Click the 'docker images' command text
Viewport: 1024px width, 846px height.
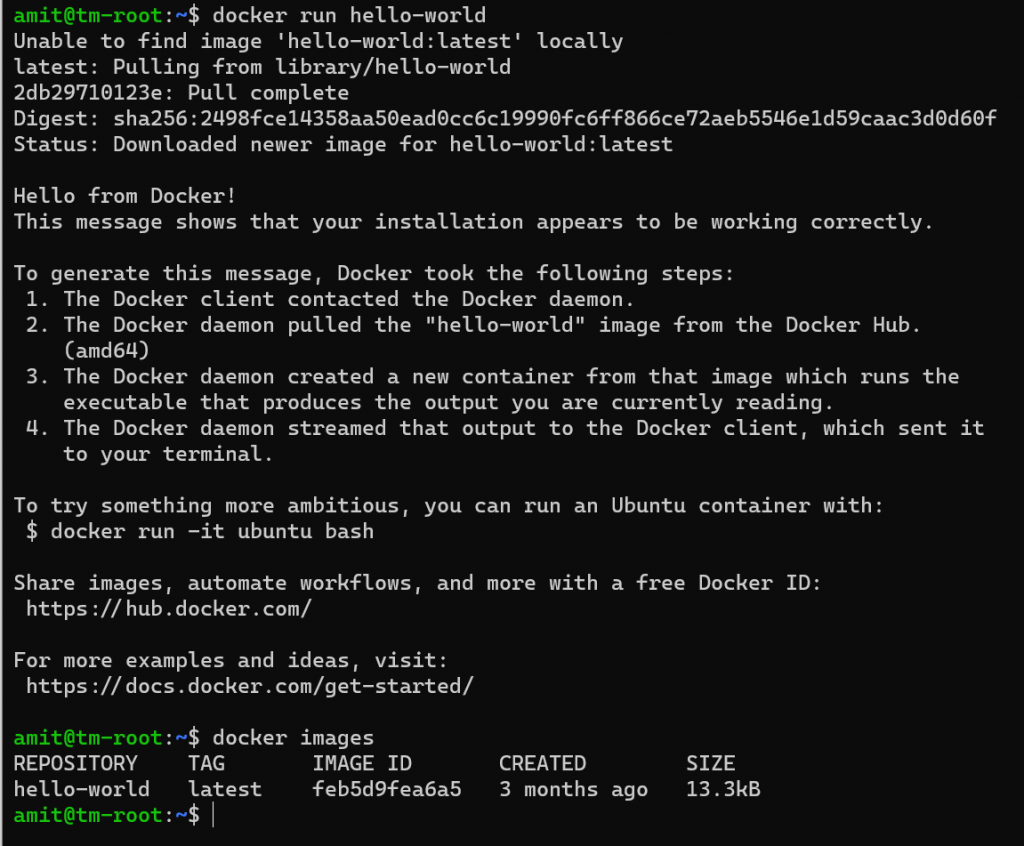[293, 738]
